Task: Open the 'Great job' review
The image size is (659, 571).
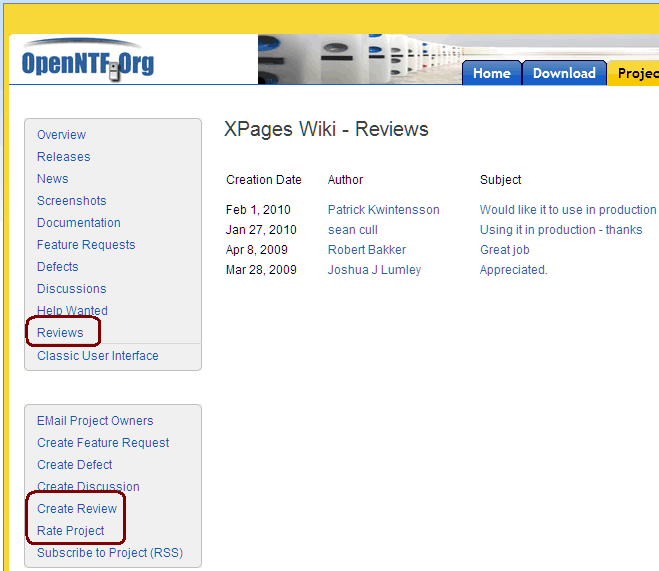Action: point(504,250)
